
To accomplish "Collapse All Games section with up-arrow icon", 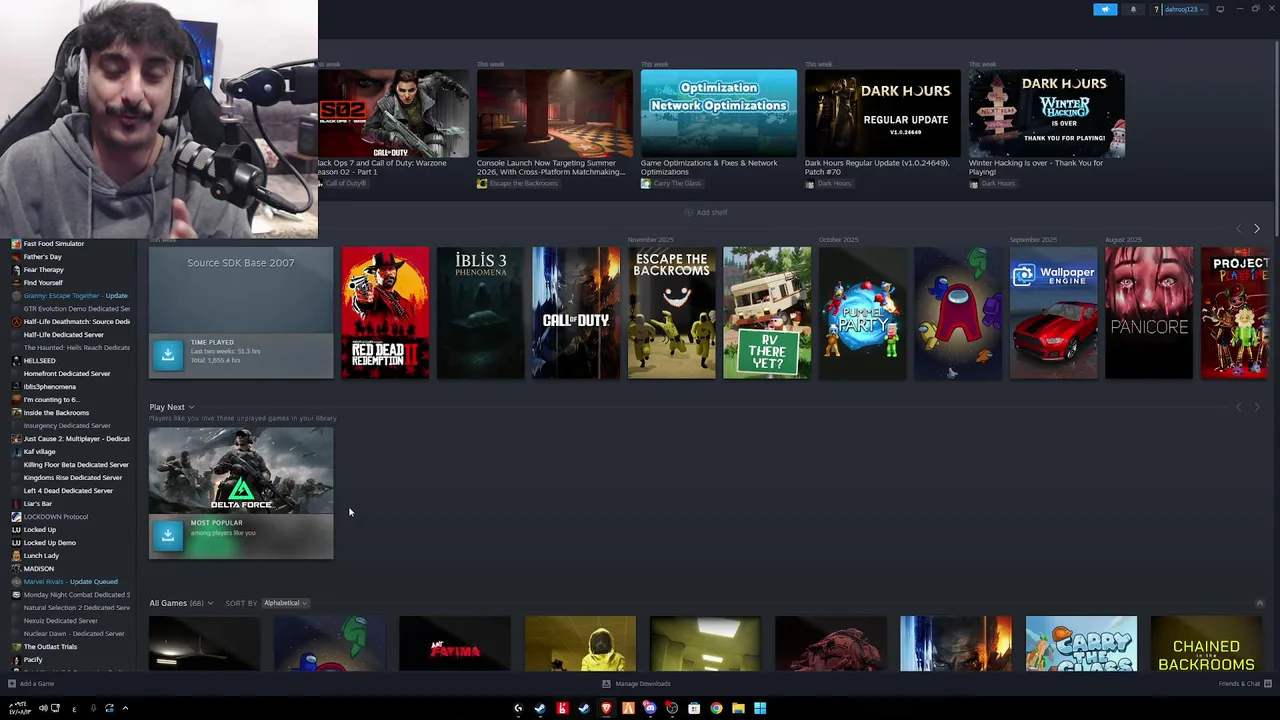I will pyautogui.click(x=1259, y=603).
